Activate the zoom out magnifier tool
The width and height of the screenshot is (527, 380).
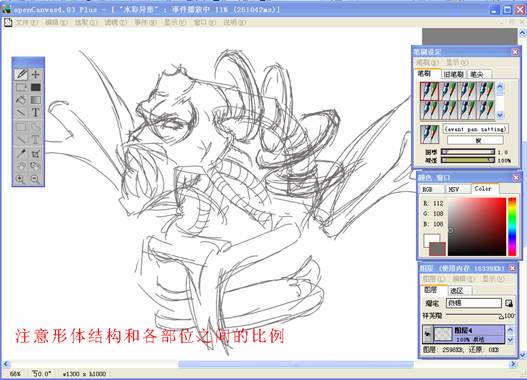coord(35,179)
